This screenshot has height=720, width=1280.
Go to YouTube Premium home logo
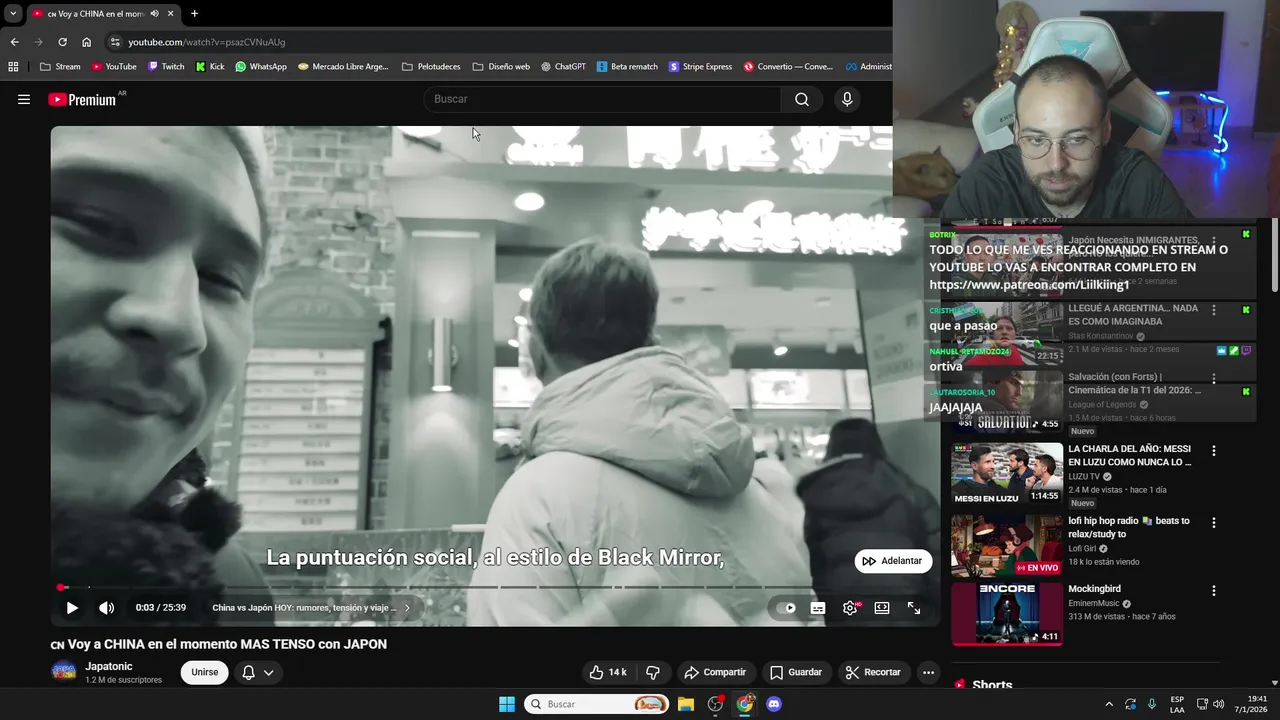click(x=83, y=99)
